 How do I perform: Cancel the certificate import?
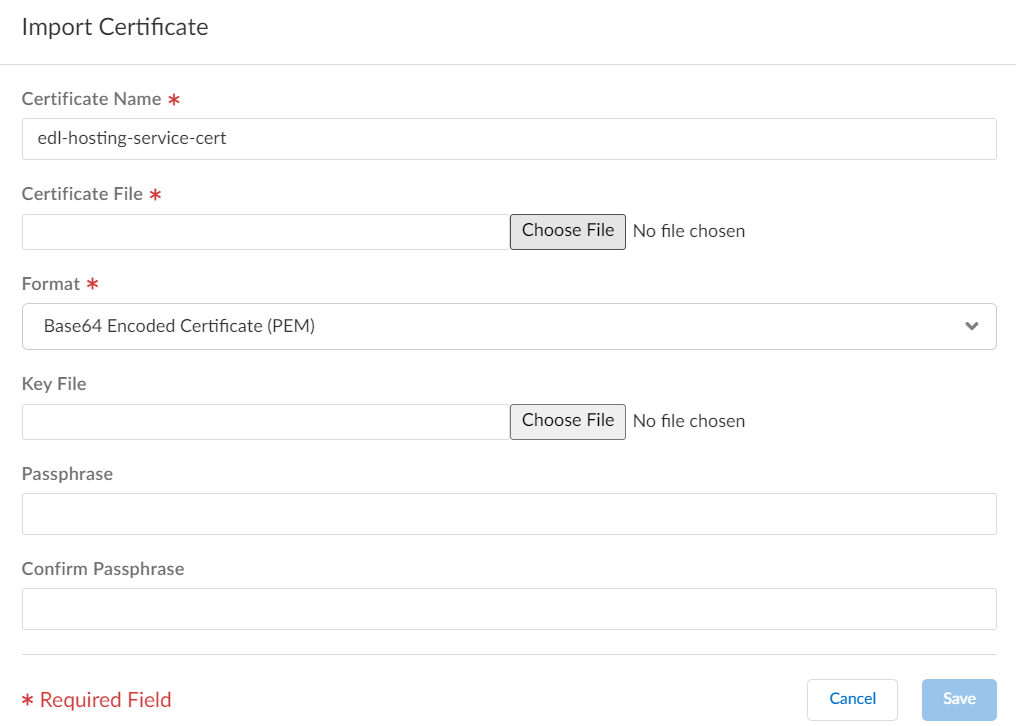coord(852,699)
